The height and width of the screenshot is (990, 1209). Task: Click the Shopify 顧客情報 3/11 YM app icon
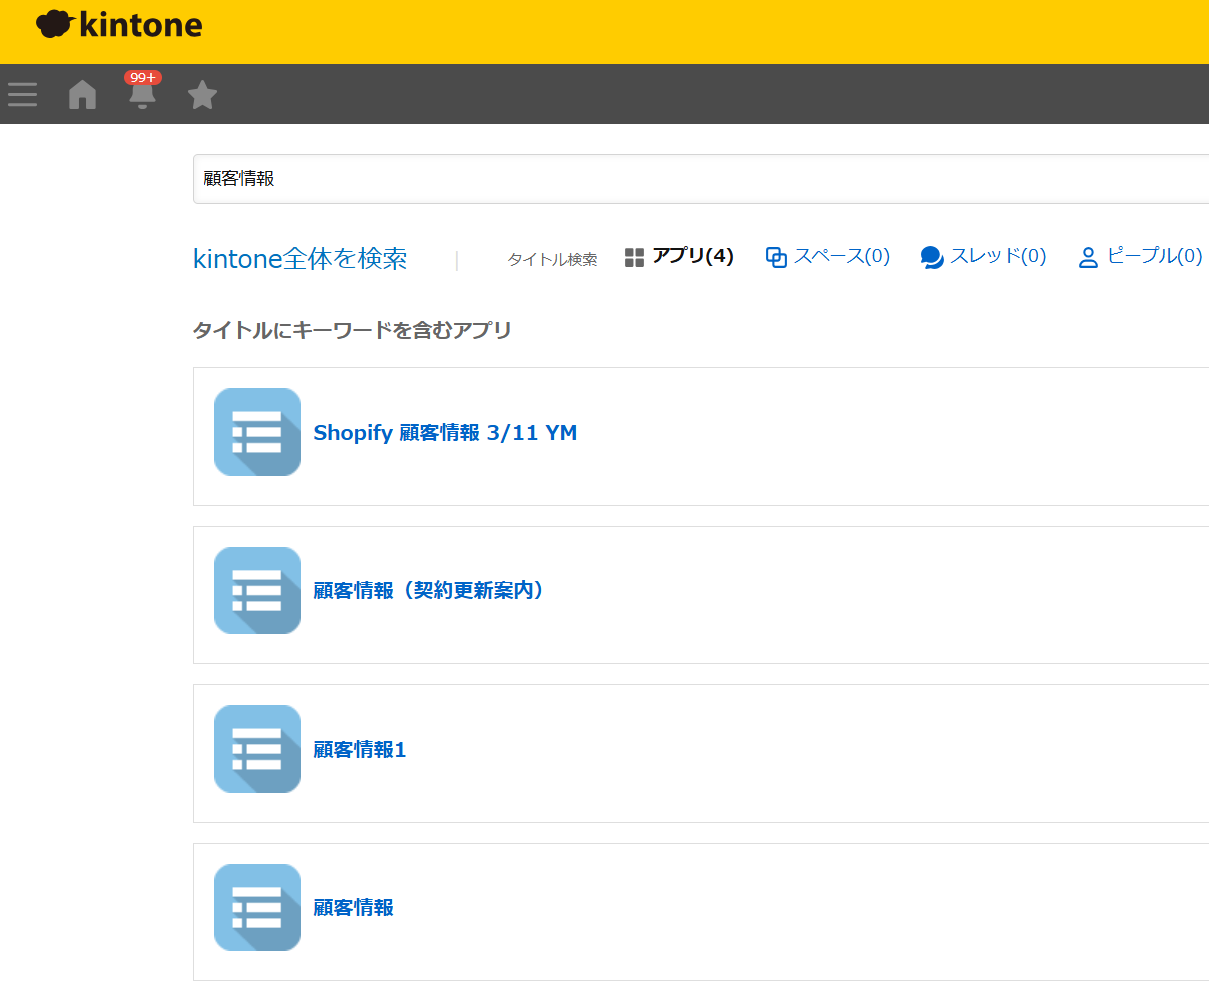point(257,432)
